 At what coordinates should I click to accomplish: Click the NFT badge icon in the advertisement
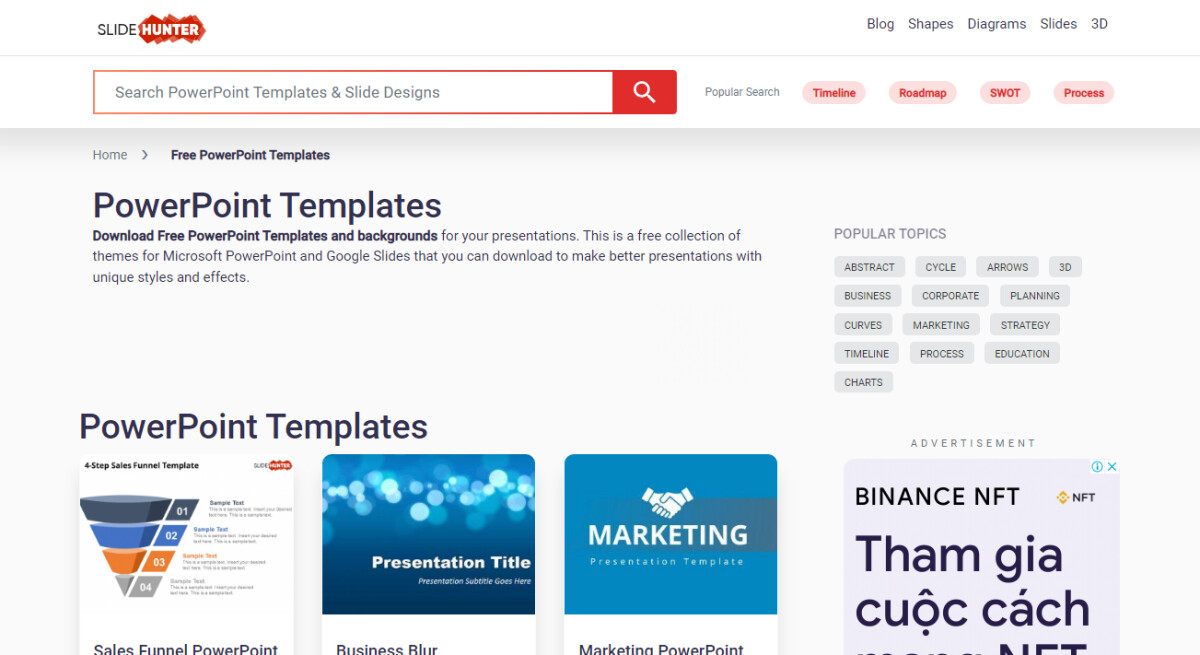1063,497
